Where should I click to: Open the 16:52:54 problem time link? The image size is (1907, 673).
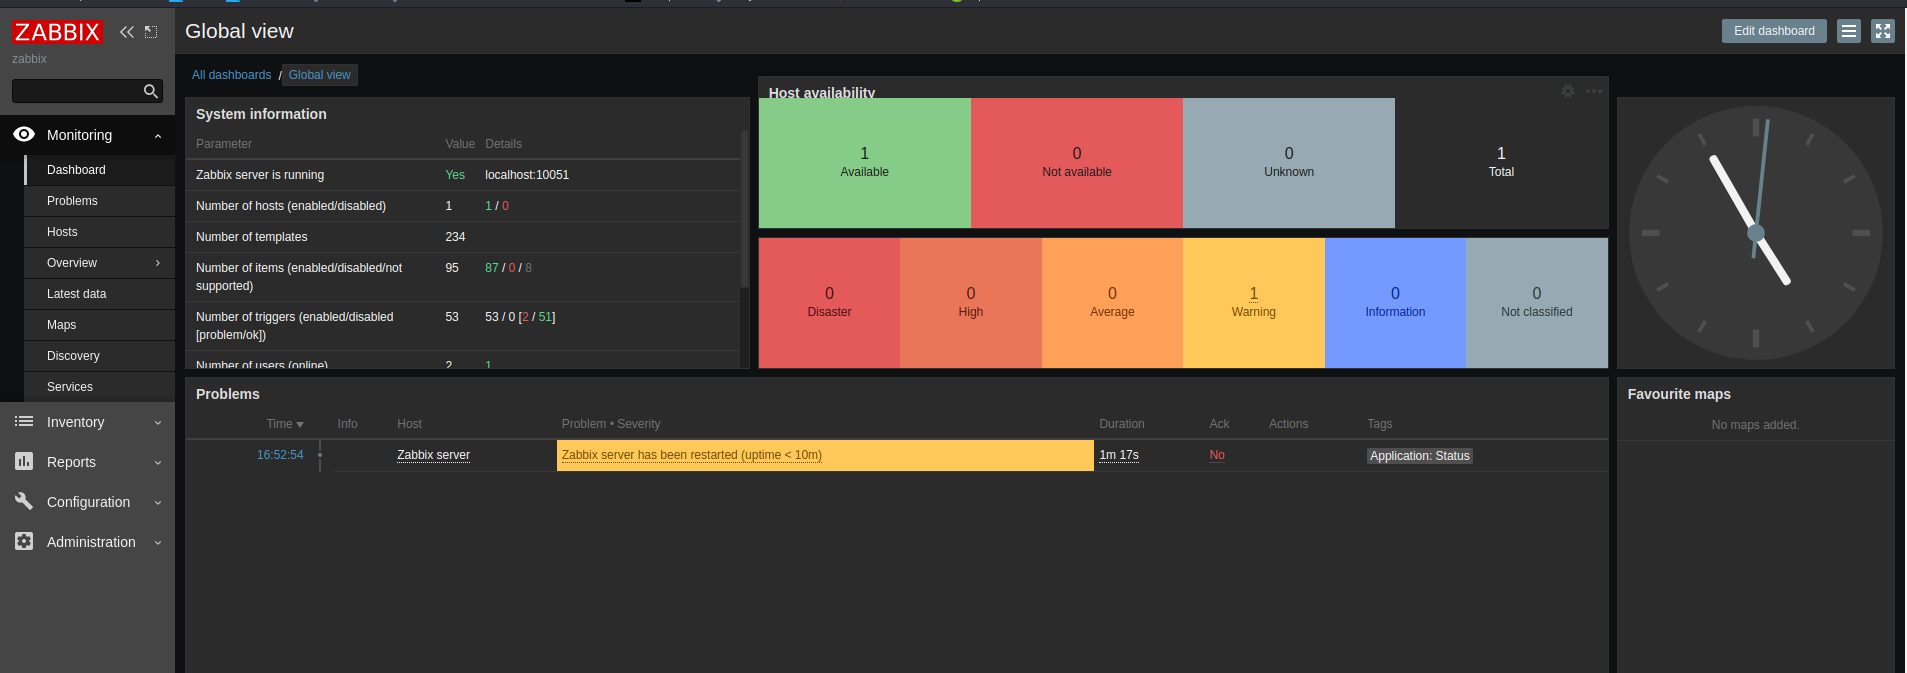(x=280, y=455)
